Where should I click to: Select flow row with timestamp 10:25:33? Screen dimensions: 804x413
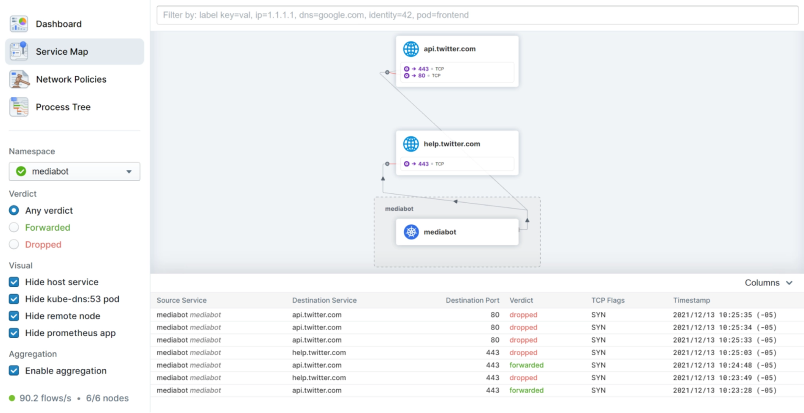click(x=477, y=340)
